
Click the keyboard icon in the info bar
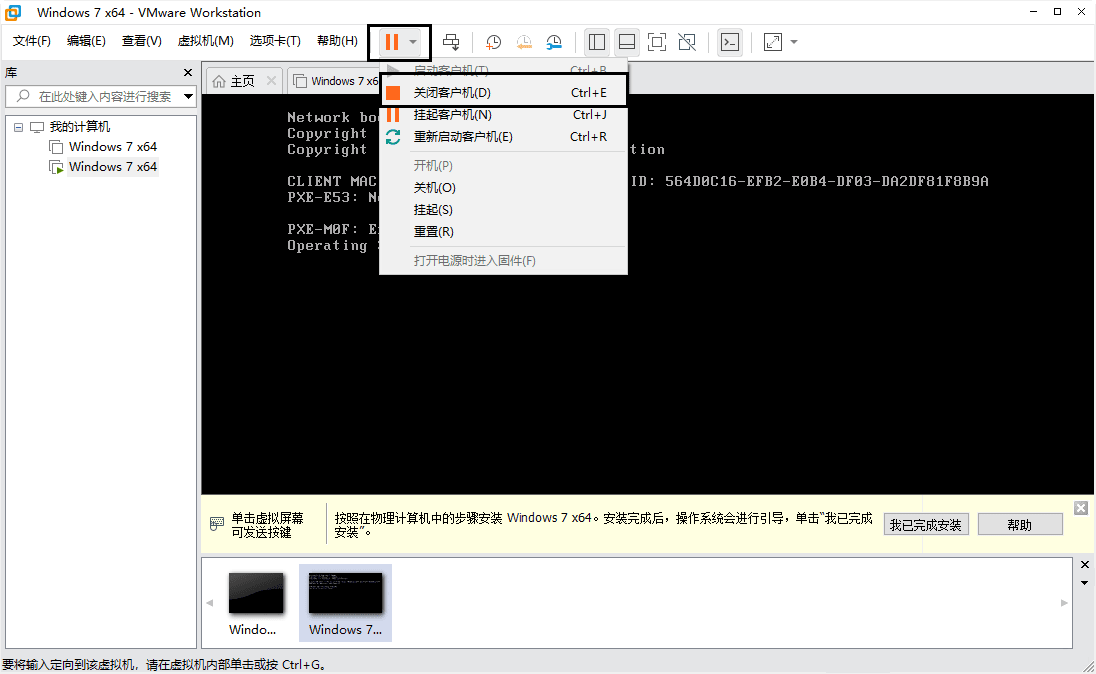217,524
